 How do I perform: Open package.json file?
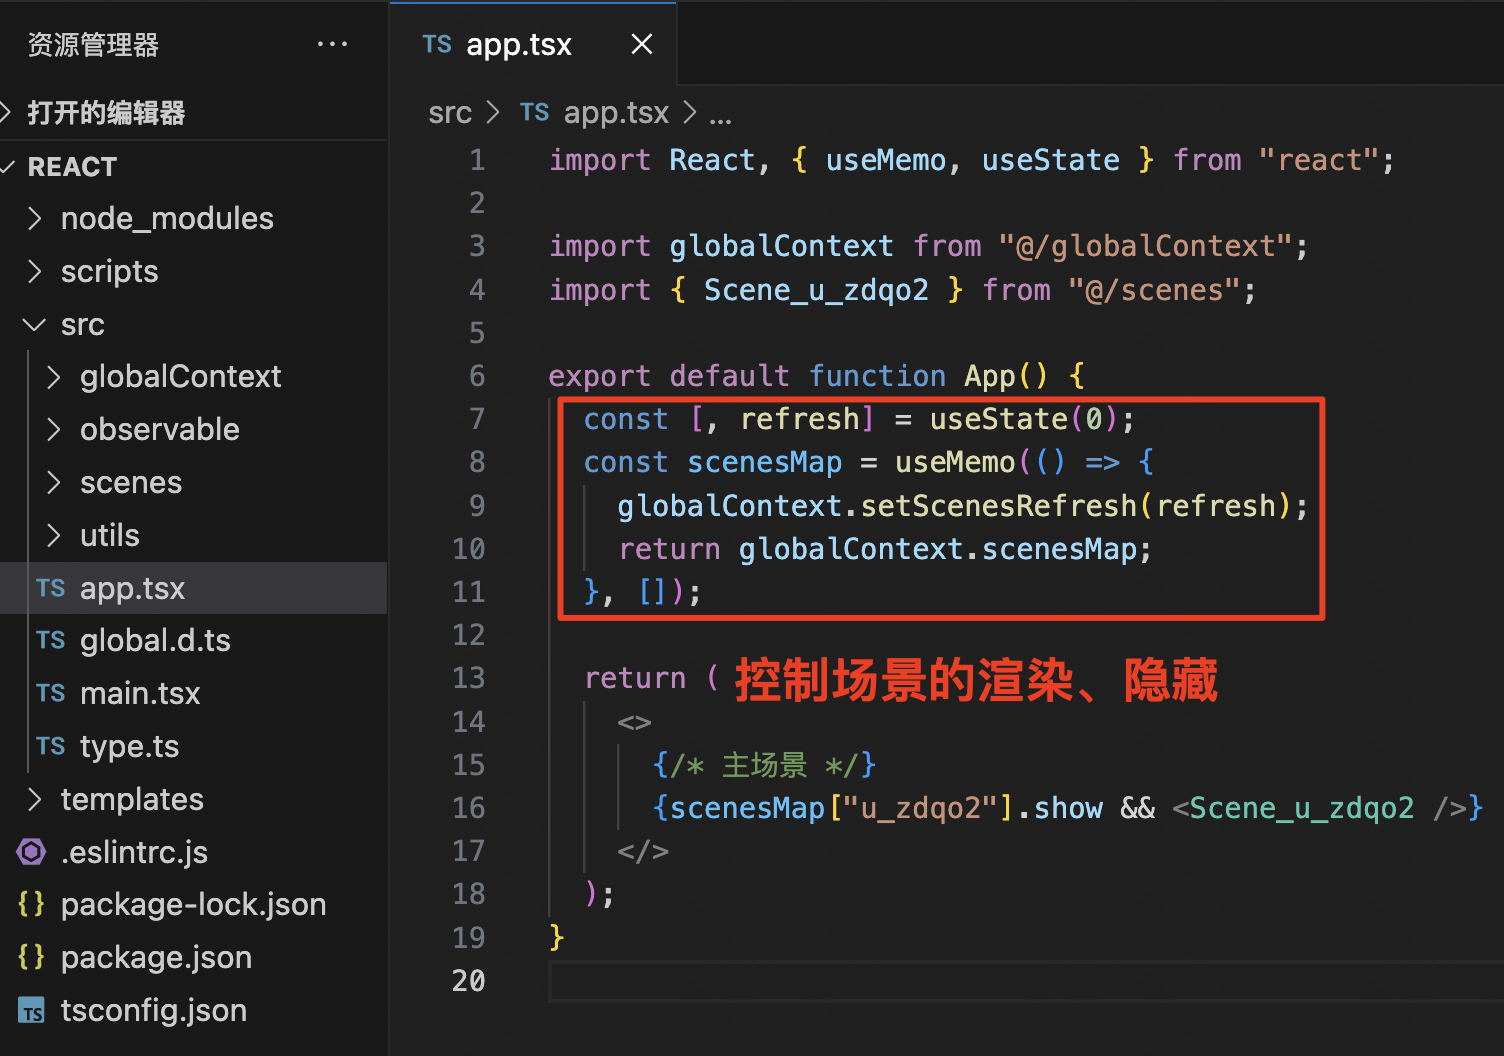(193, 957)
